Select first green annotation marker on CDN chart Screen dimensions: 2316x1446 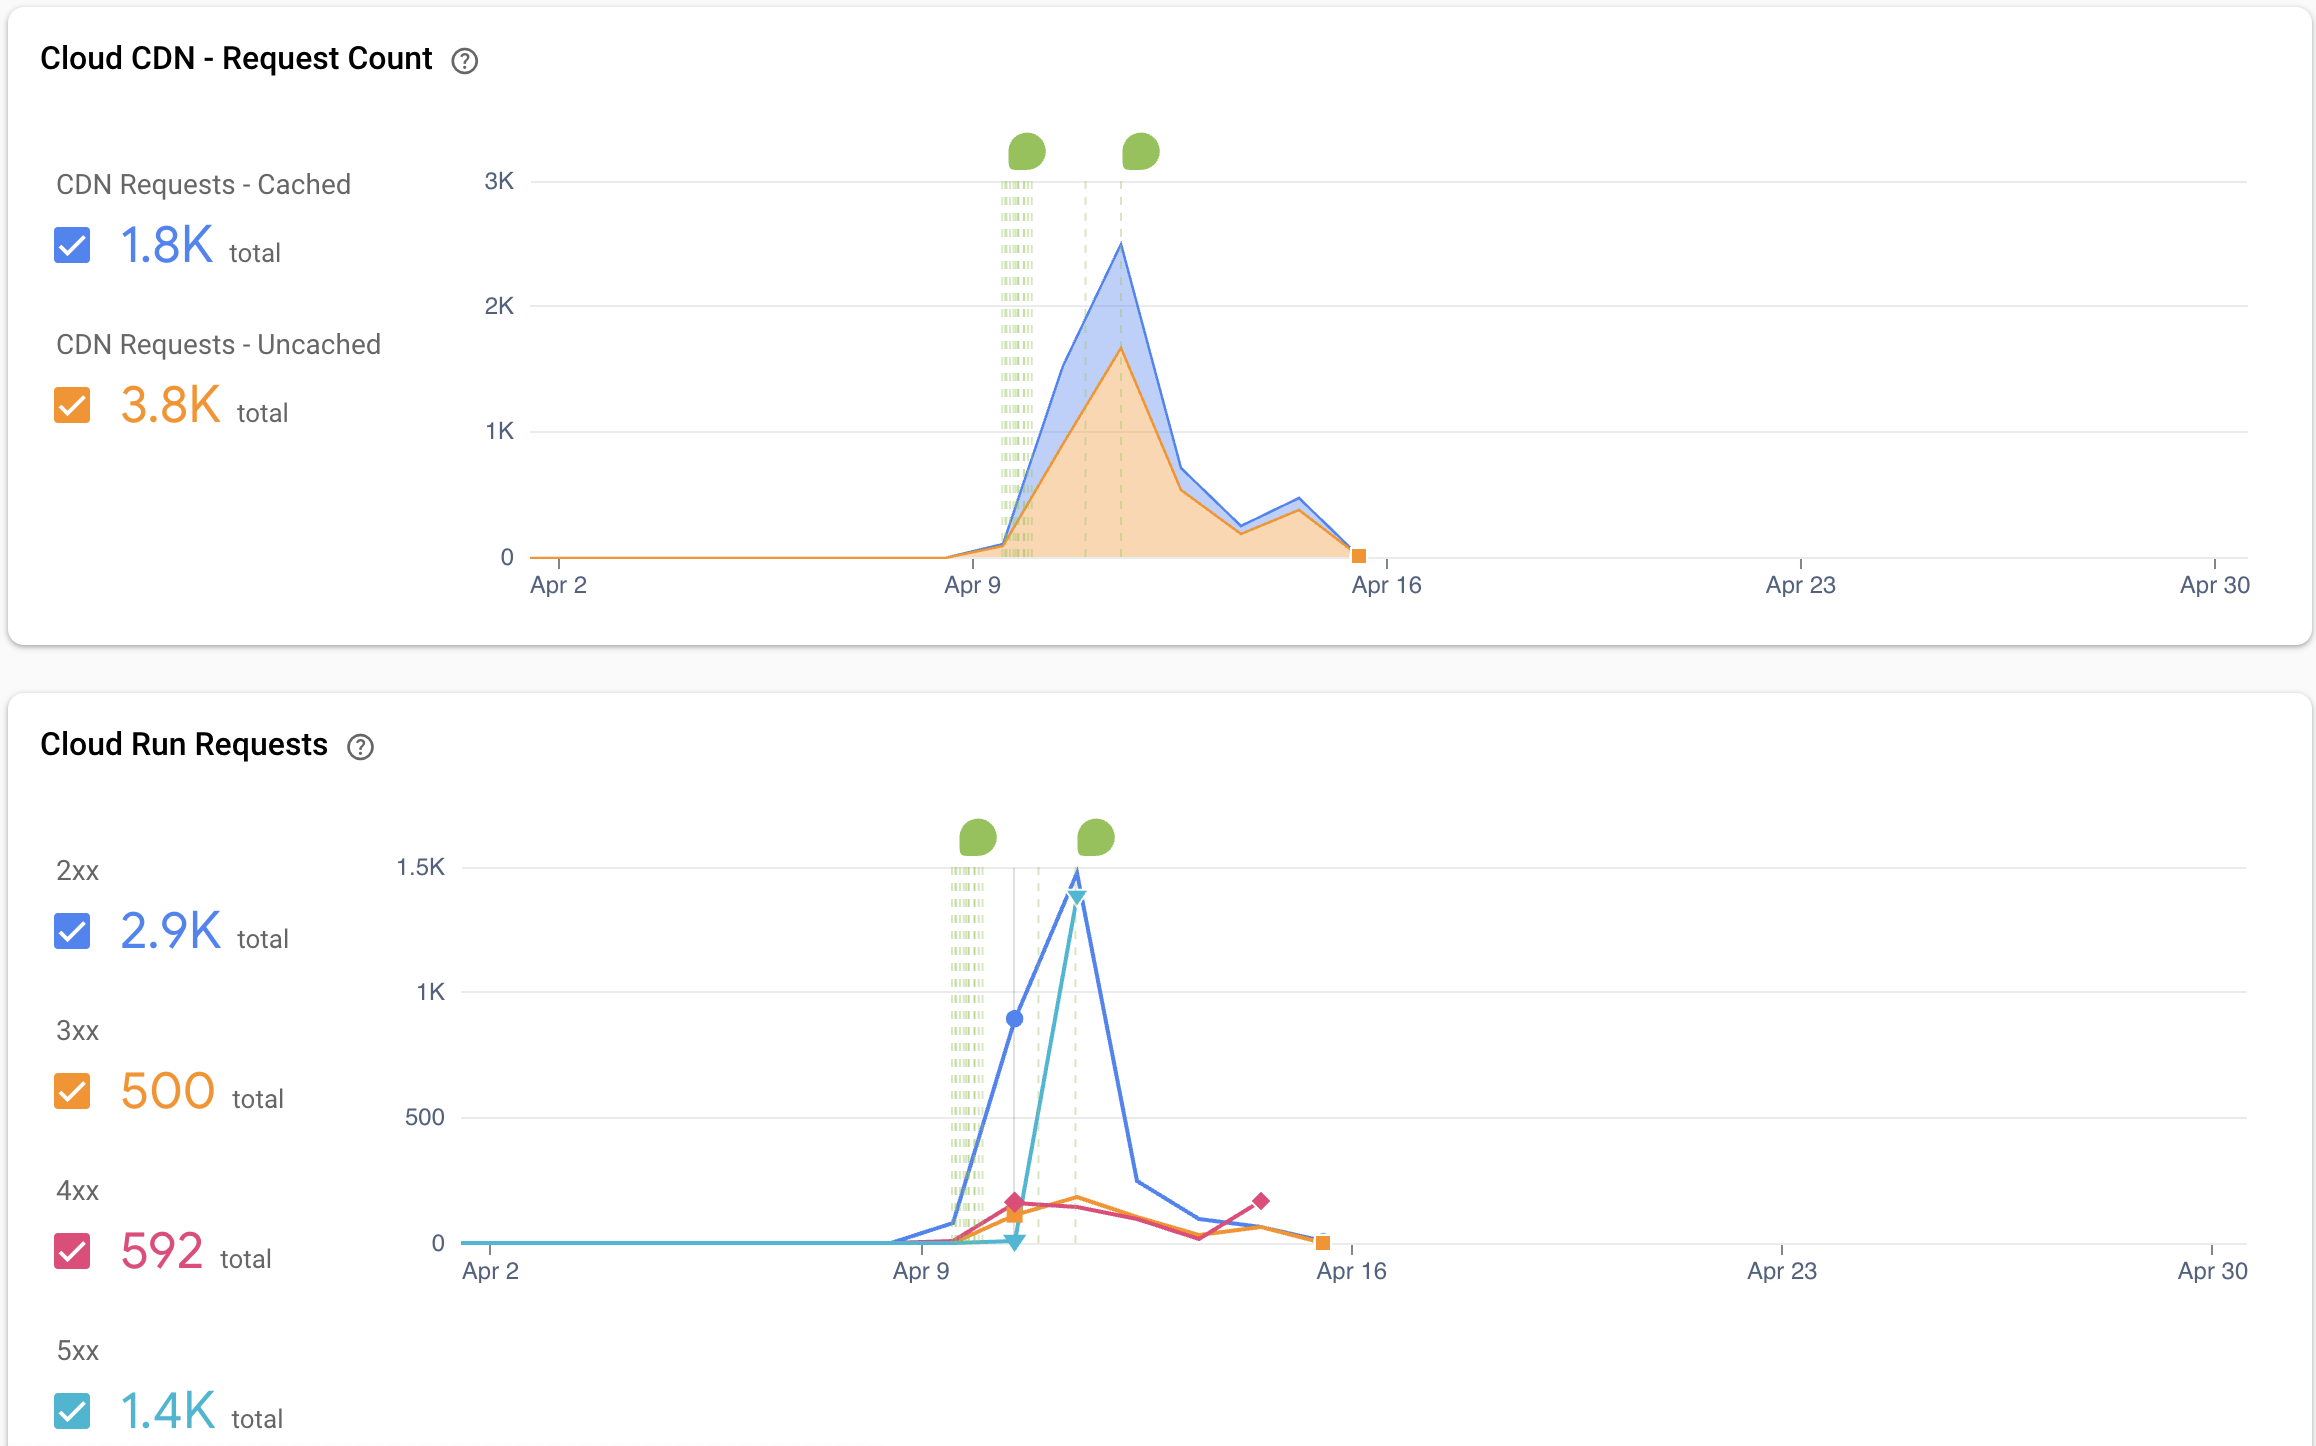1026,152
